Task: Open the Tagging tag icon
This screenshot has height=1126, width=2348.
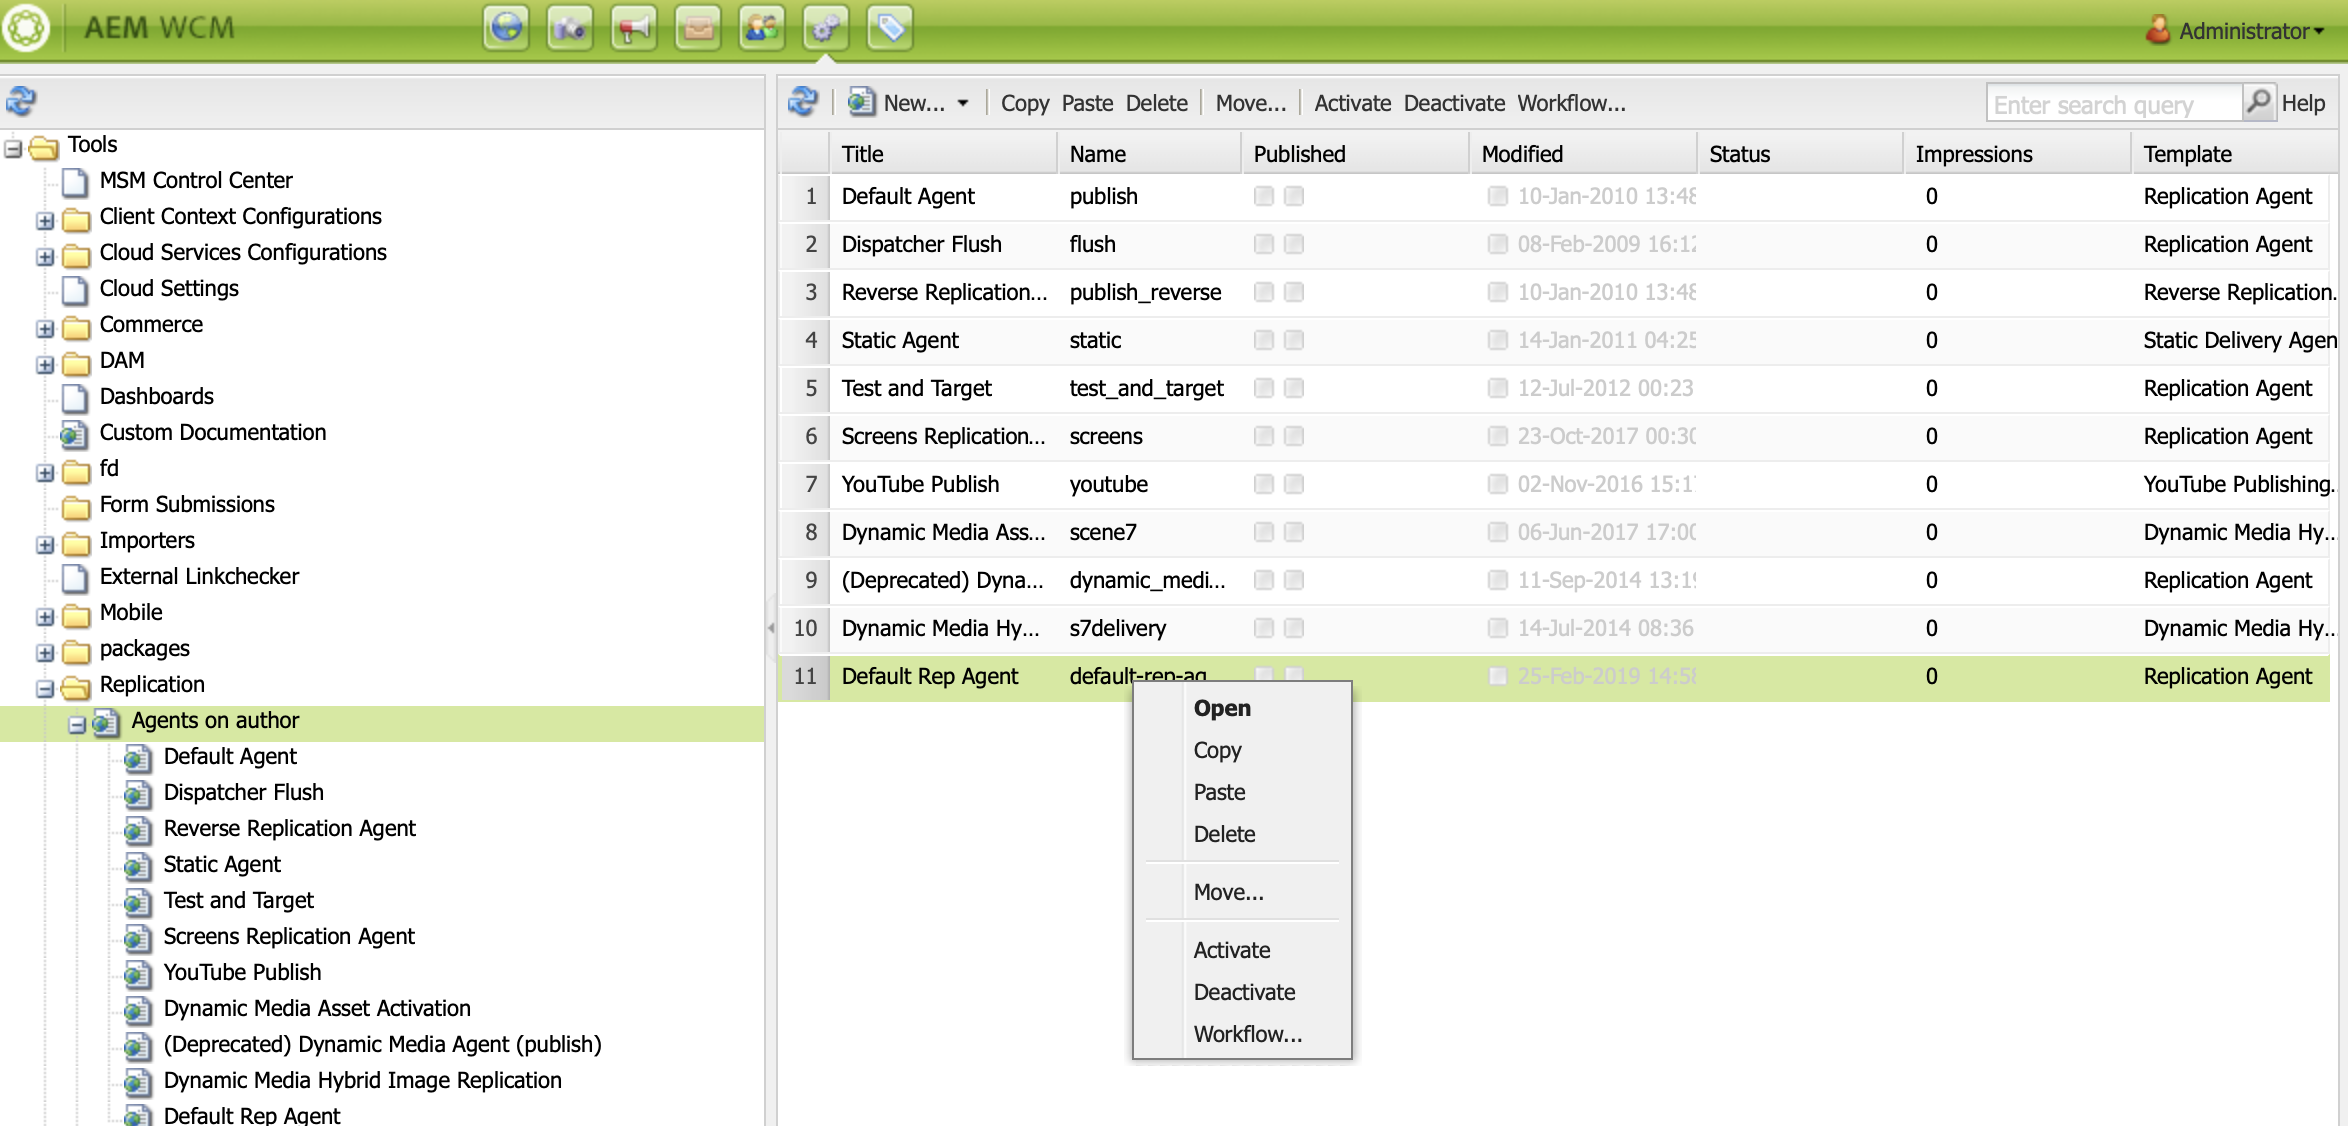Action: 890,28
